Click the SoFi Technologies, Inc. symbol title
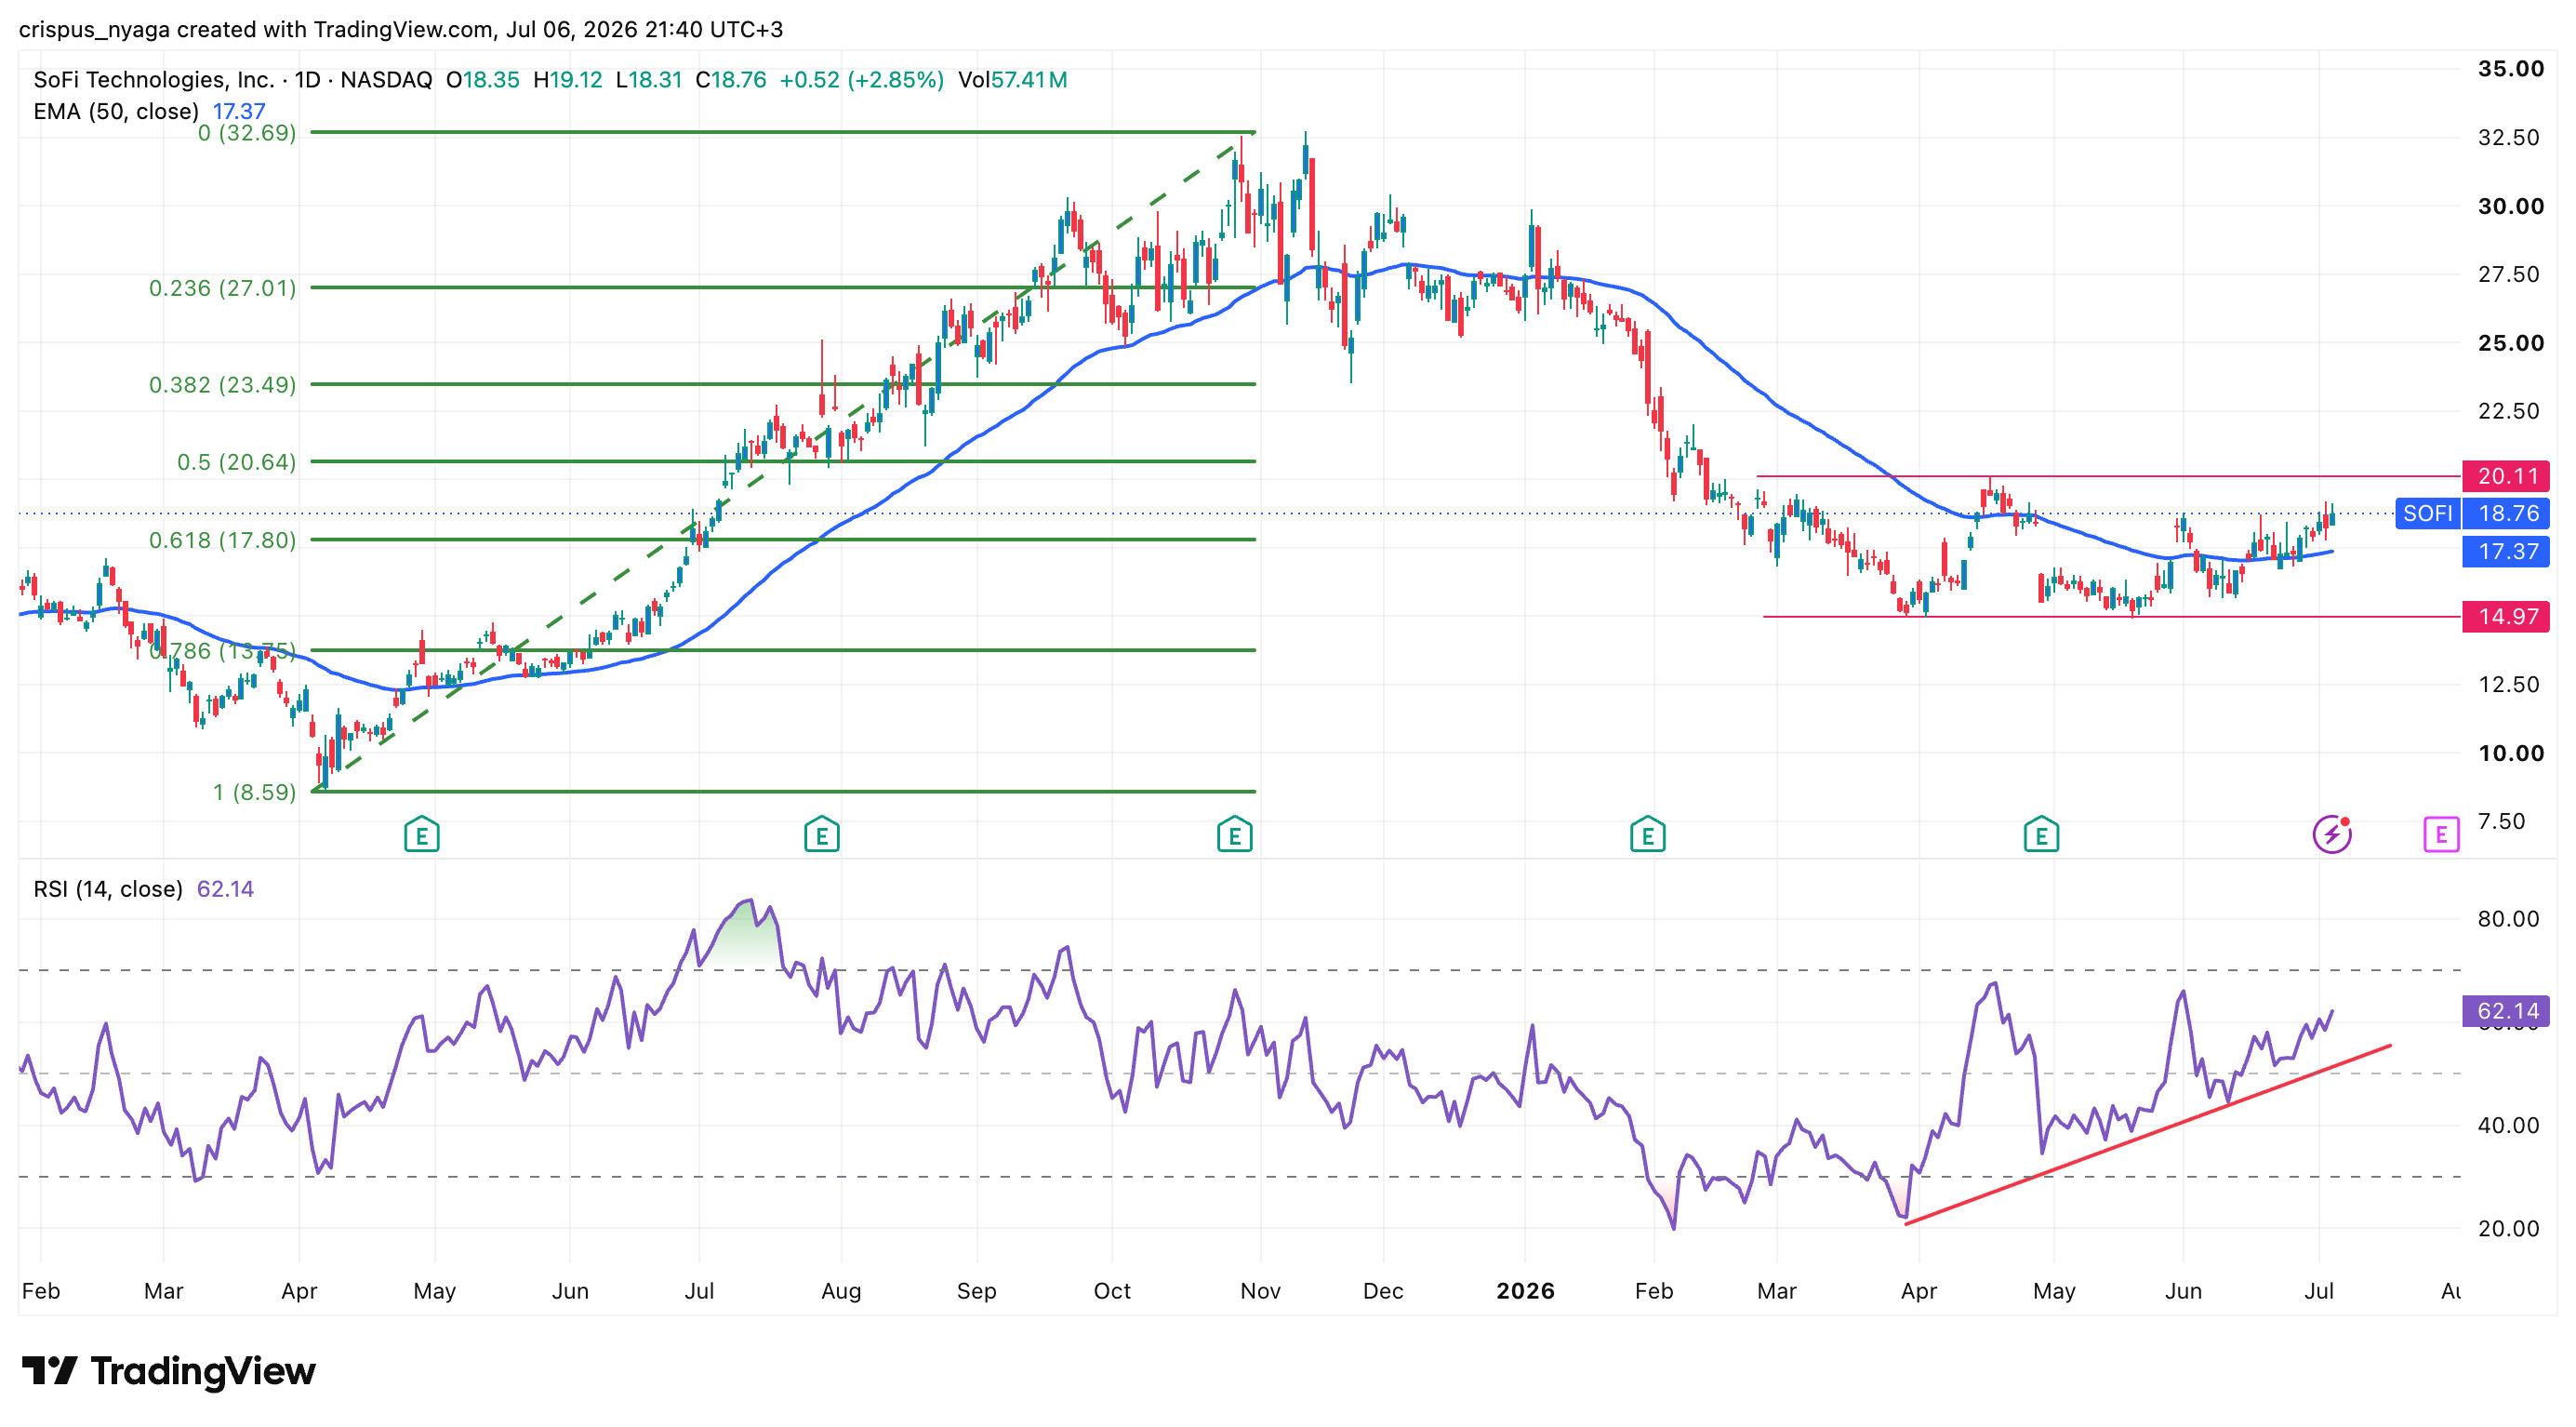The height and width of the screenshot is (1427, 2576). pyautogui.click(x=153, y=79)
